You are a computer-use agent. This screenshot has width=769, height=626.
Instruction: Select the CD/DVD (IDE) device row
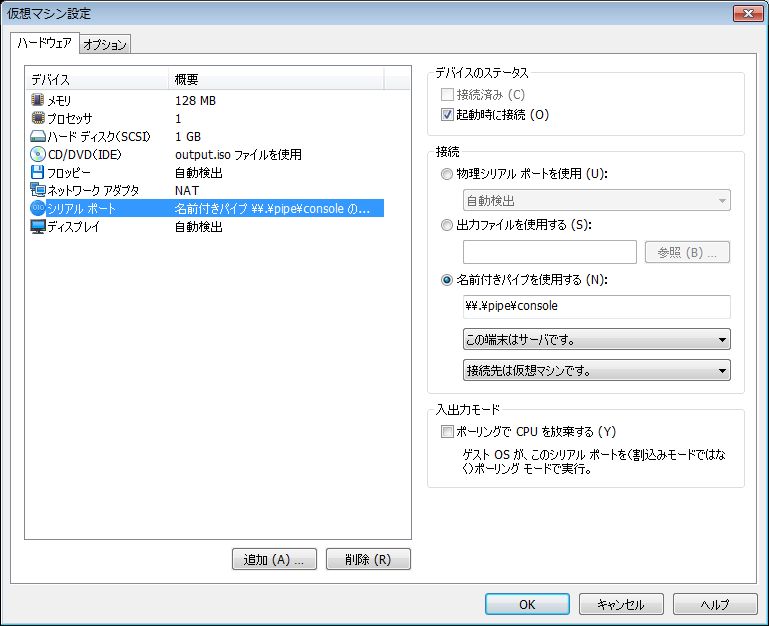point(206,155)
